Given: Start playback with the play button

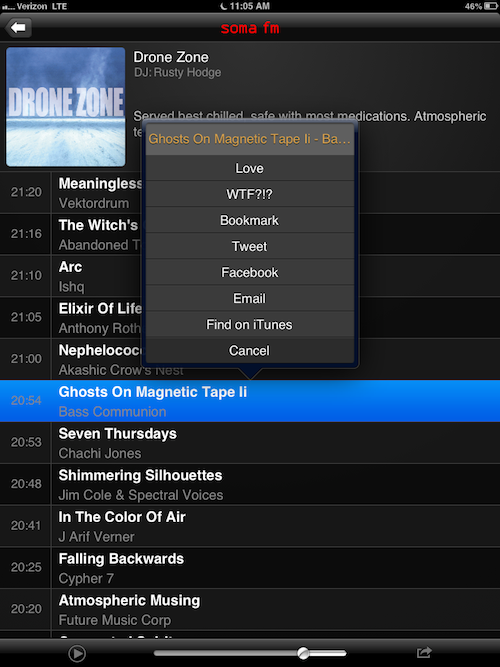Looking at the screenshot, I should pyautogui.click(x=77, y=653).
